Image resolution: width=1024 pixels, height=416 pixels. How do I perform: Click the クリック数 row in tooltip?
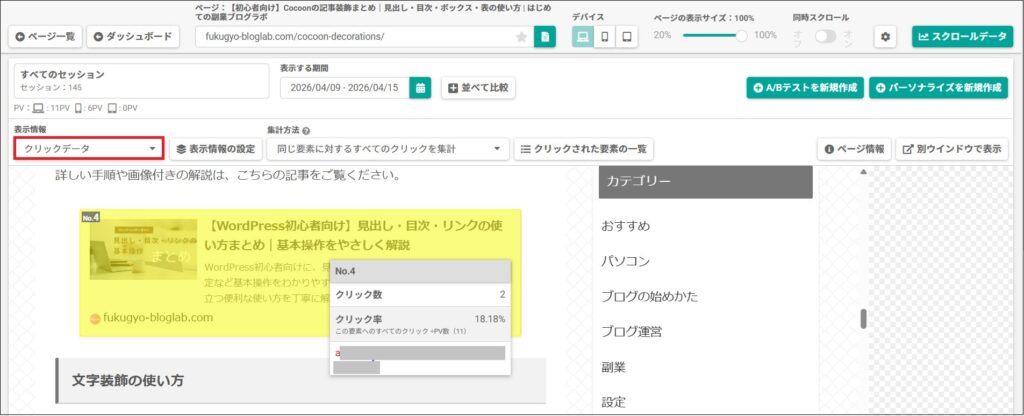coord(421,295)
